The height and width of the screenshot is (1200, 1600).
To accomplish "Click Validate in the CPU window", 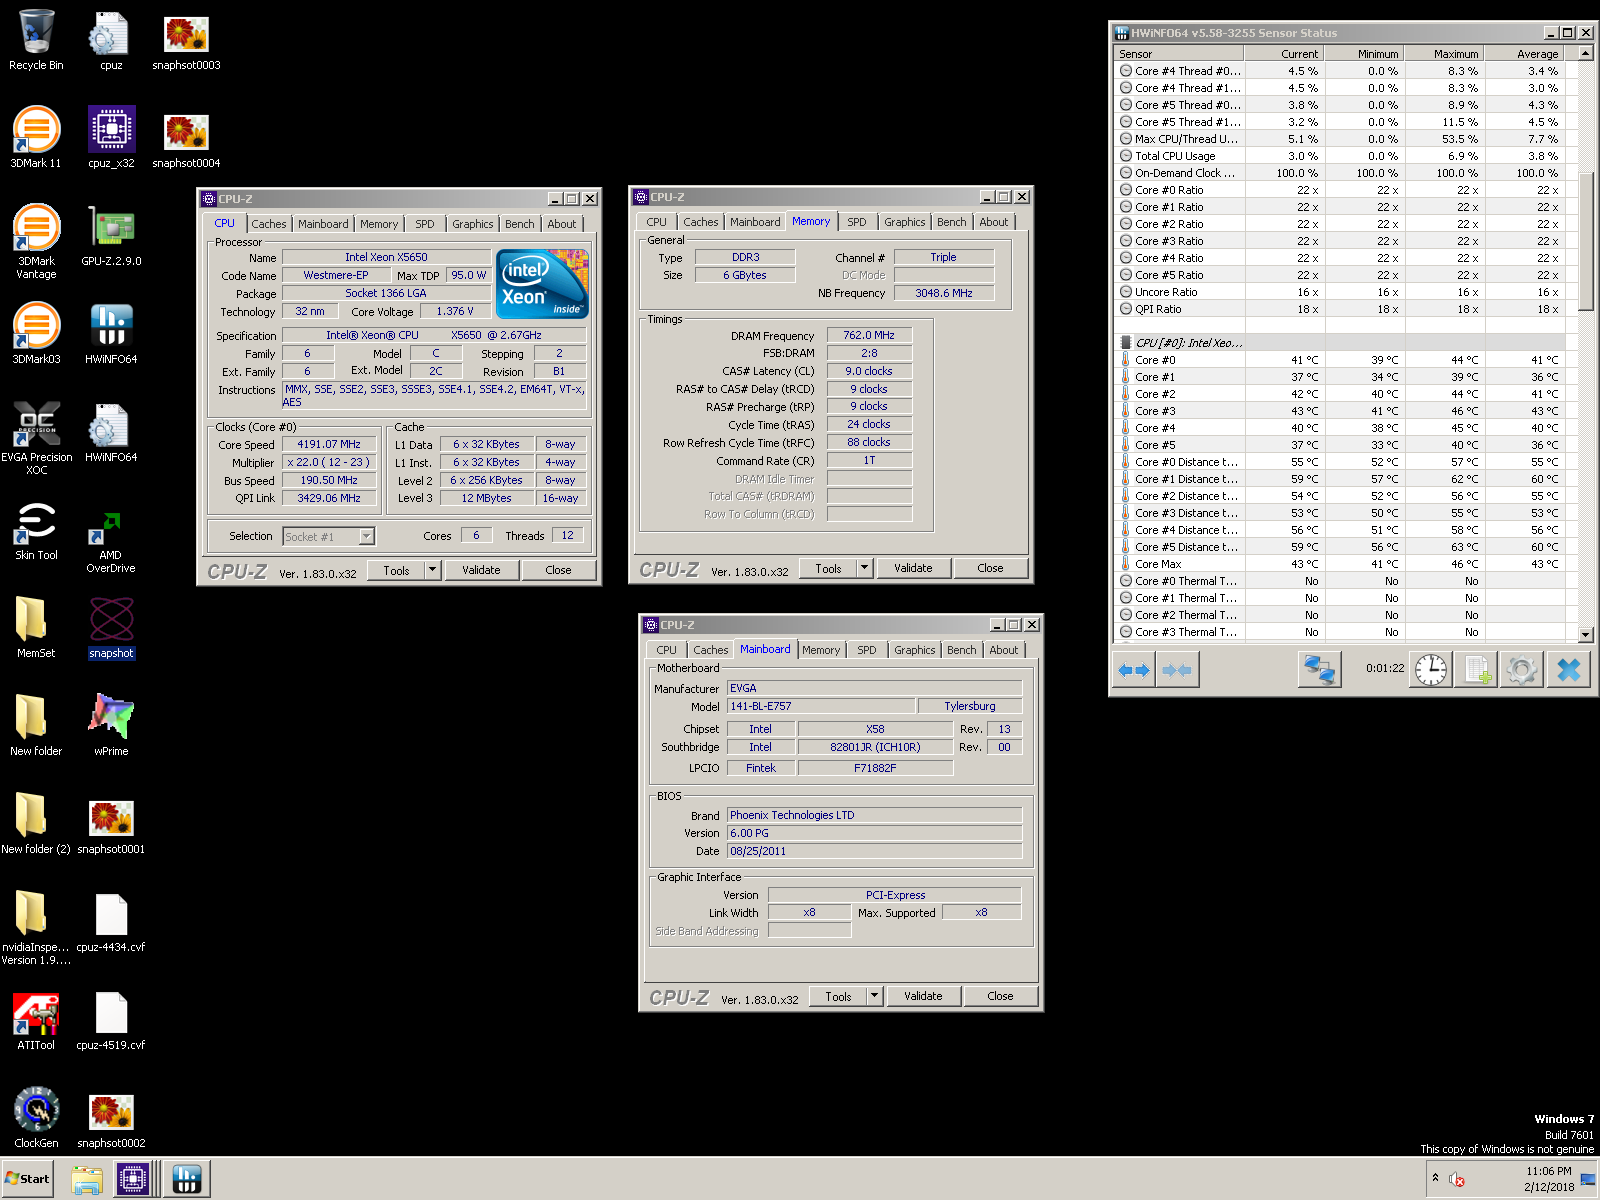I will click(481, 570).
